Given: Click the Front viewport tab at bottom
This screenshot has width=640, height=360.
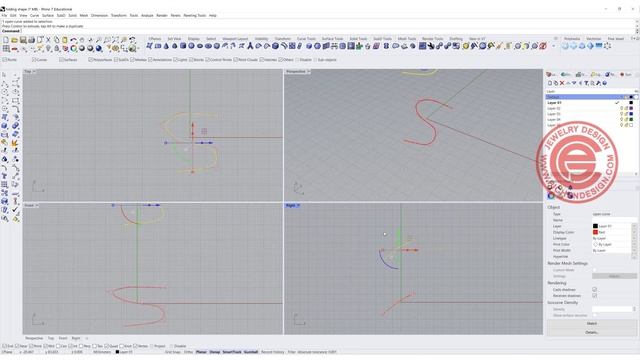Looking at the screenshot, I should pyautogui.click(x=63, y=338).
